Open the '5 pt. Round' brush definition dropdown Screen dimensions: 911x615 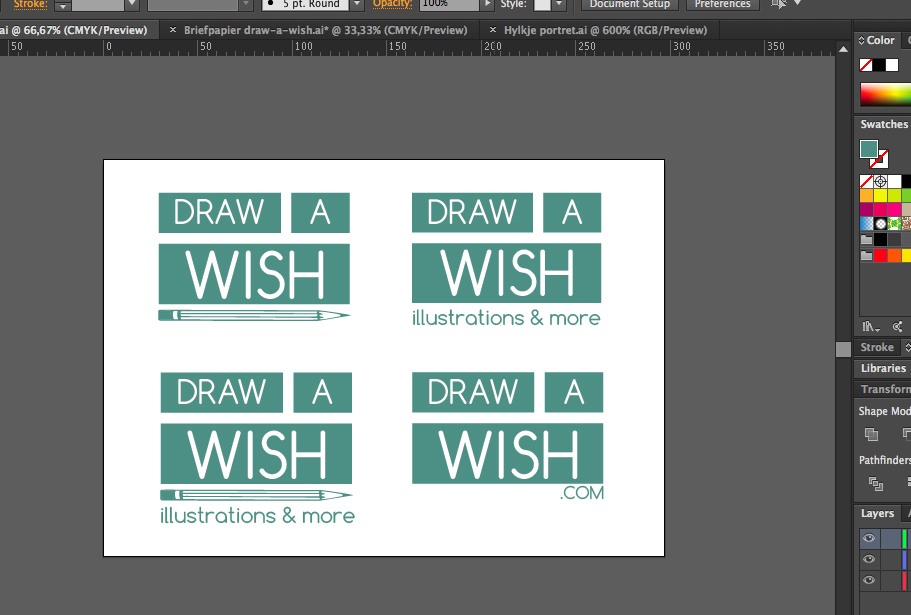point(357,4)
